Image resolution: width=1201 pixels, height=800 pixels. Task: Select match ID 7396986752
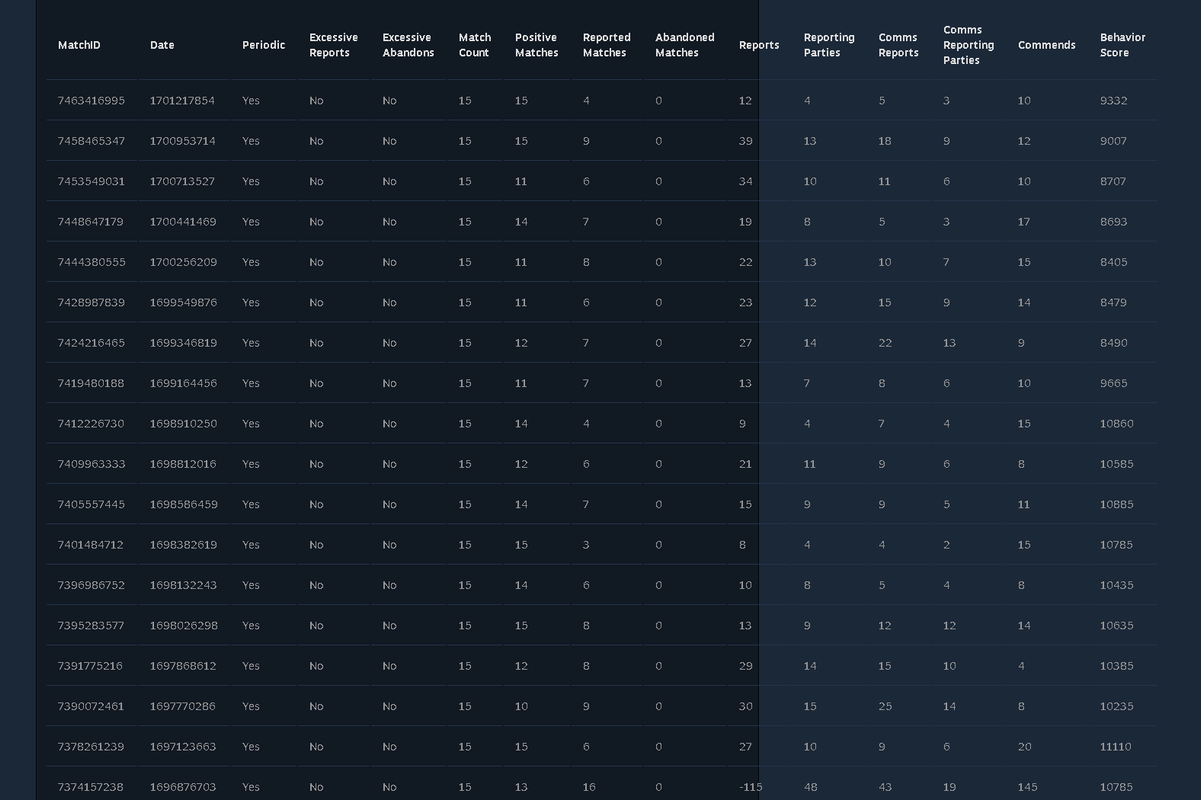coord(91,585)
